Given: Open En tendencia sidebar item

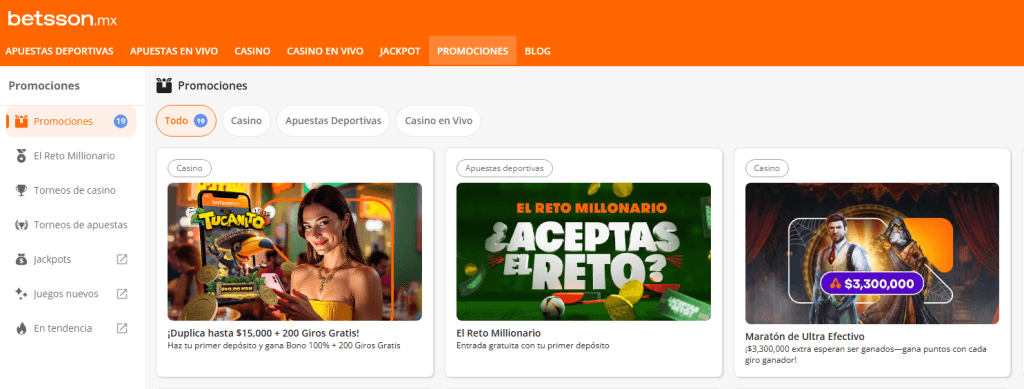Looking at the screenshot, I should coord(71,328).
